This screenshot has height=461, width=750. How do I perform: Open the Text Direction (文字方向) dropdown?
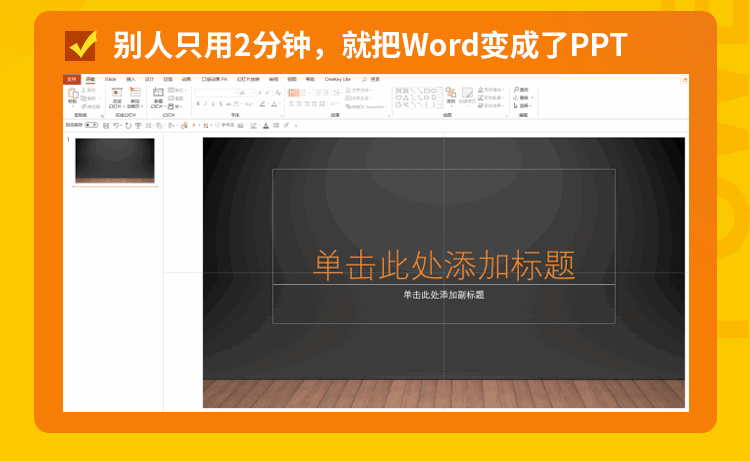click(359, 90)
